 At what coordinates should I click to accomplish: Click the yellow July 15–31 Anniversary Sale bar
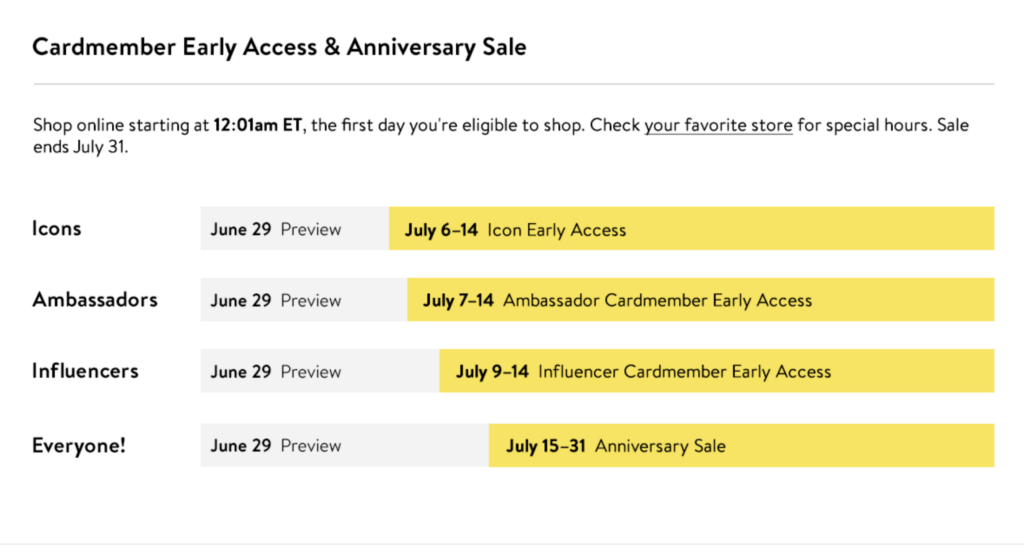coord(742,445)
